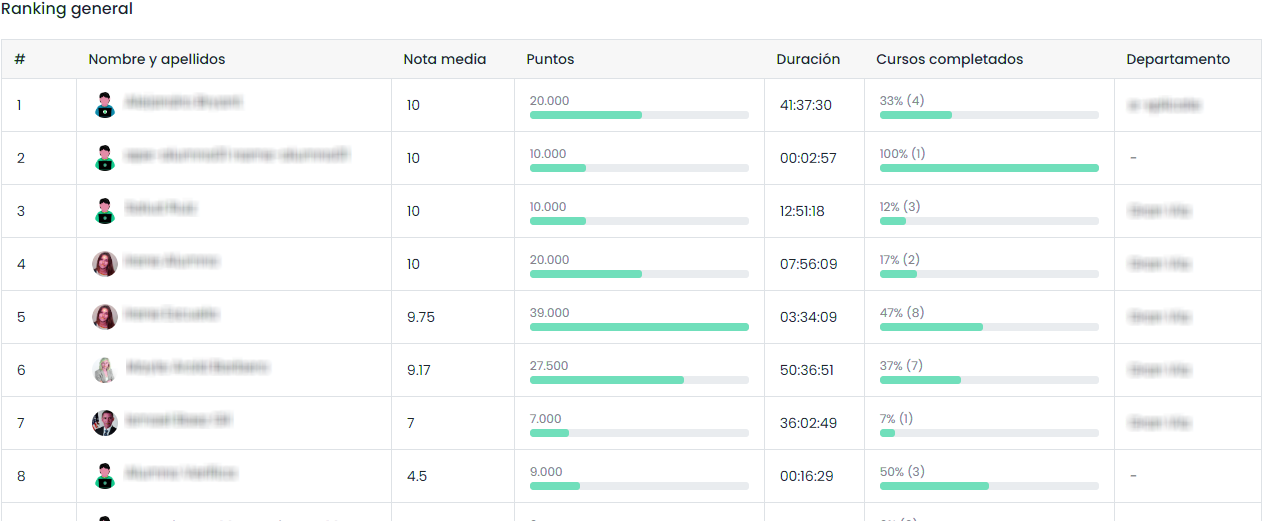Image resolution: width=1263 pixels, height=521 pixels.
Task: Sort by the Nota media column header
Action: (444, 59)
